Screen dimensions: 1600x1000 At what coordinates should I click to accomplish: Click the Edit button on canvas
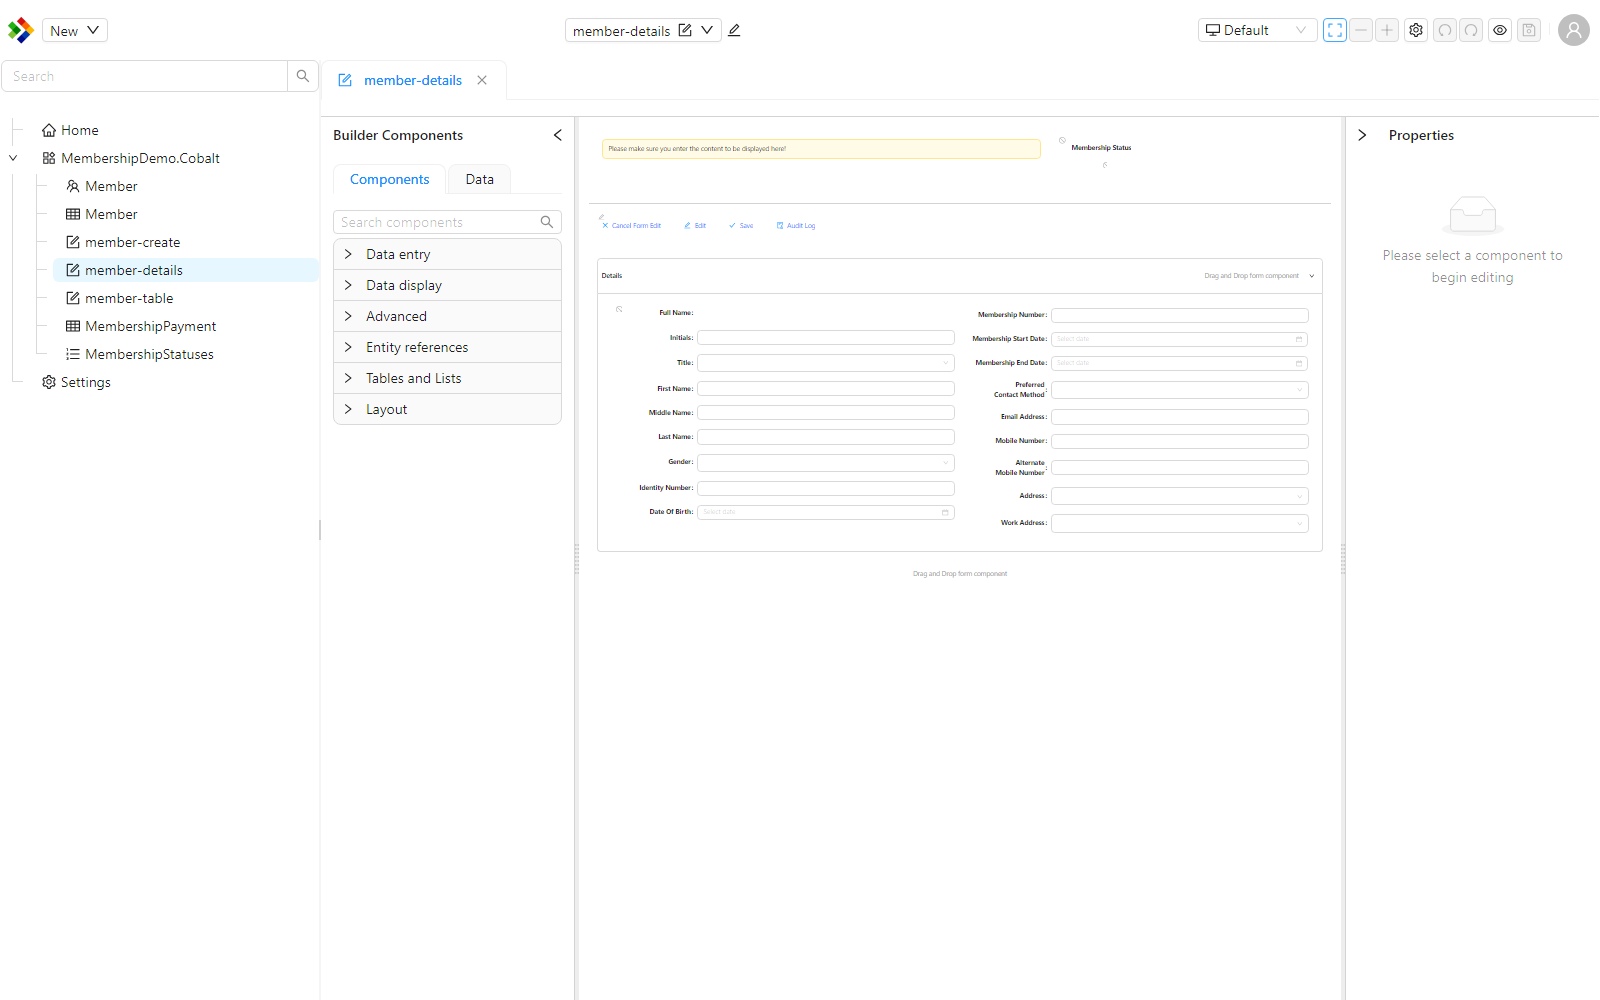pyautogui.click(x=695, y=226)
